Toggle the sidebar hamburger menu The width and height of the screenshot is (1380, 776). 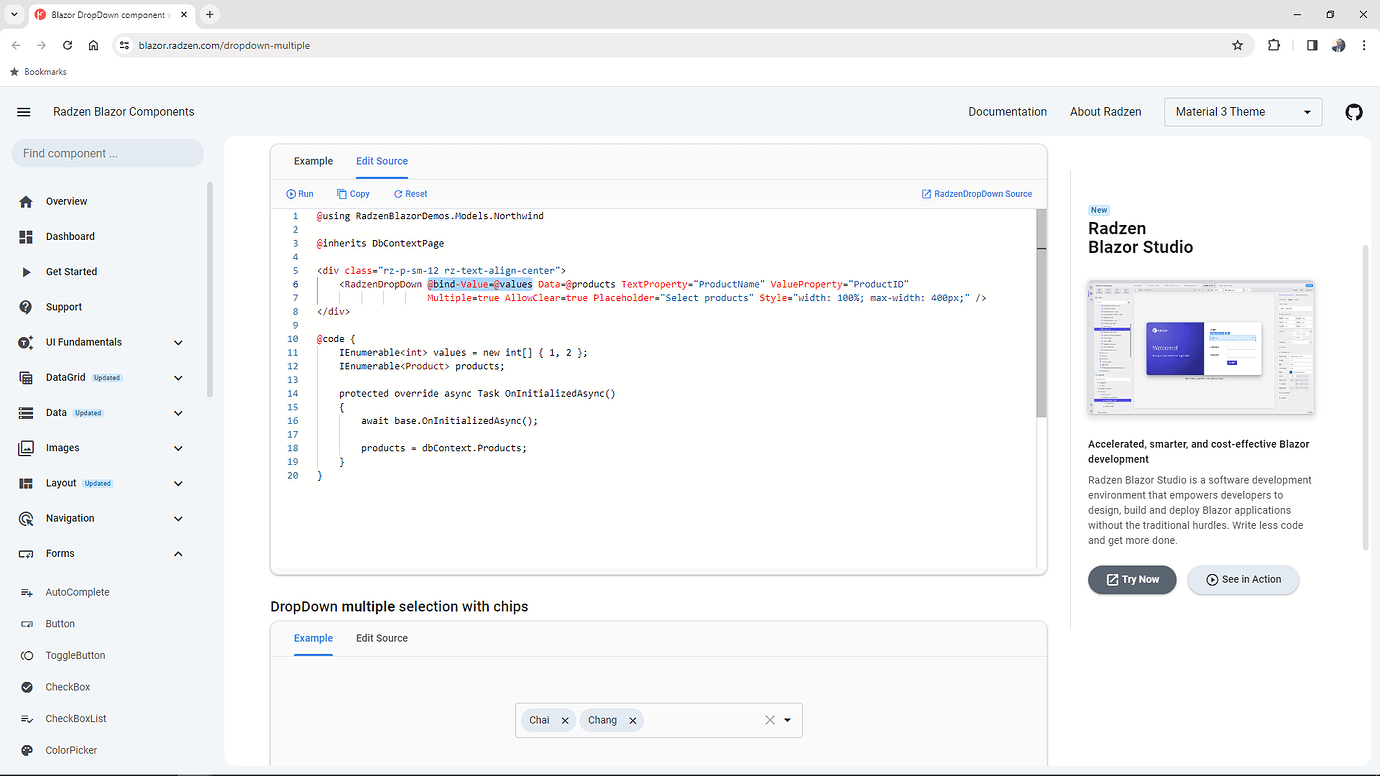tap(23, 111)
